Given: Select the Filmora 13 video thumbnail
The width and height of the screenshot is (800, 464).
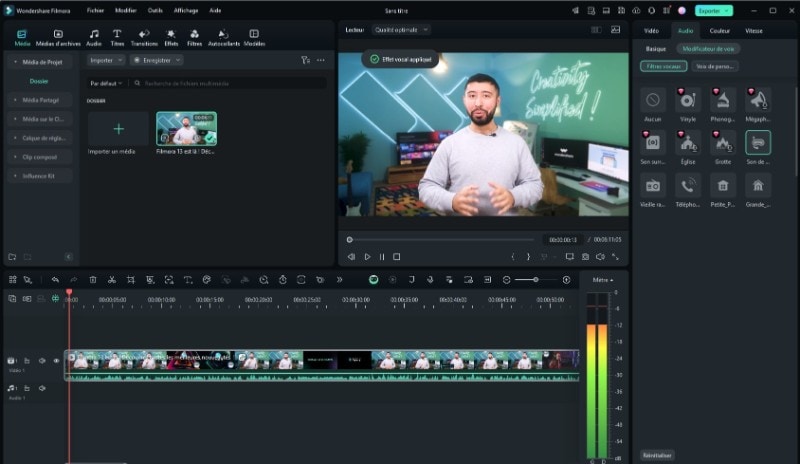Looking at the screenshot, I should (186, 129).
